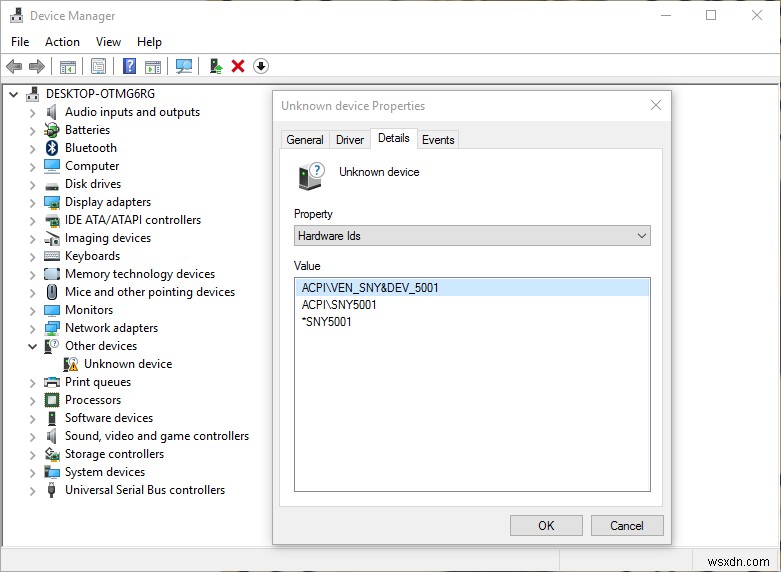Viewport: 781px width, 572px height.
Task: Collapse the Other devices category
Action: (x=32, y=346)
